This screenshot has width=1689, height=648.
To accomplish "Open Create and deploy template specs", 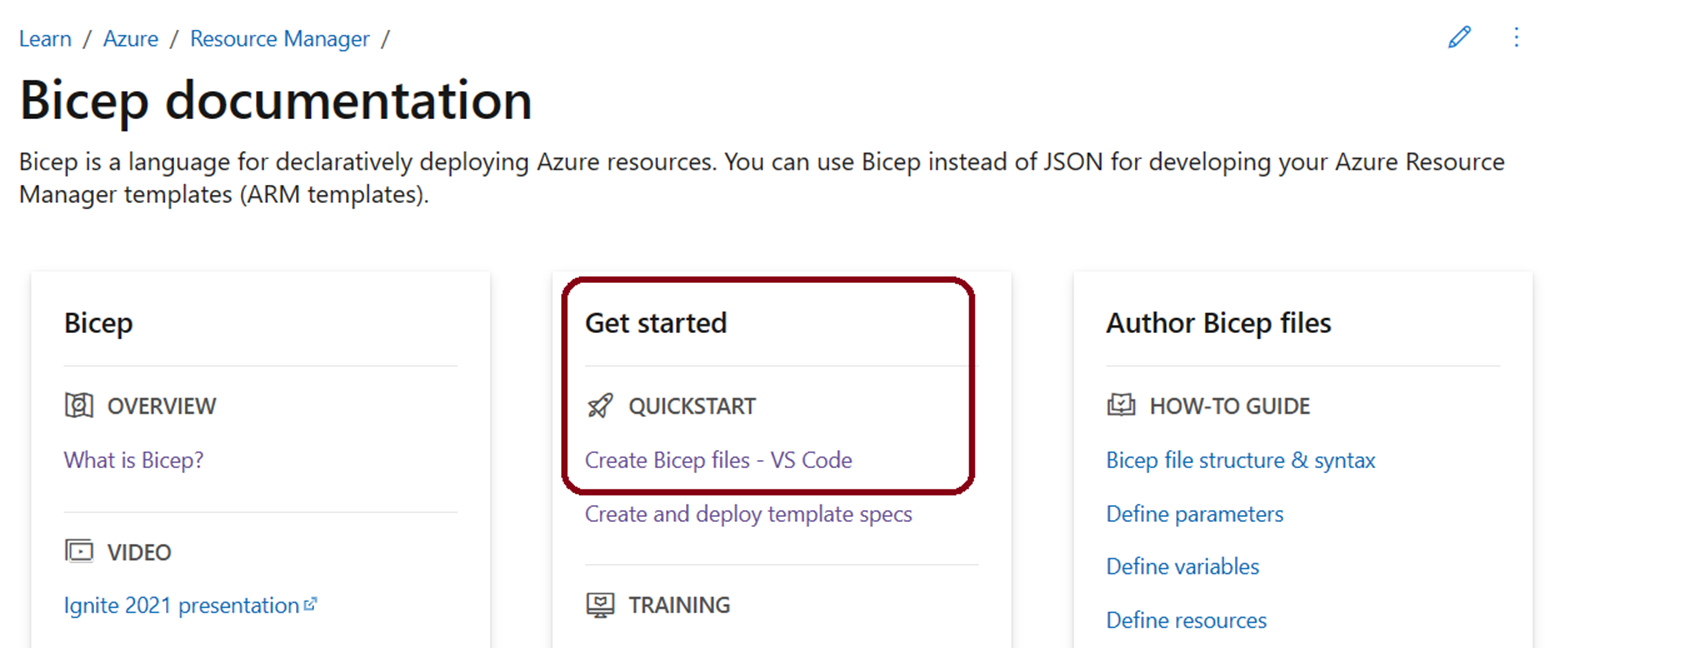I will (x=748, y=513).
